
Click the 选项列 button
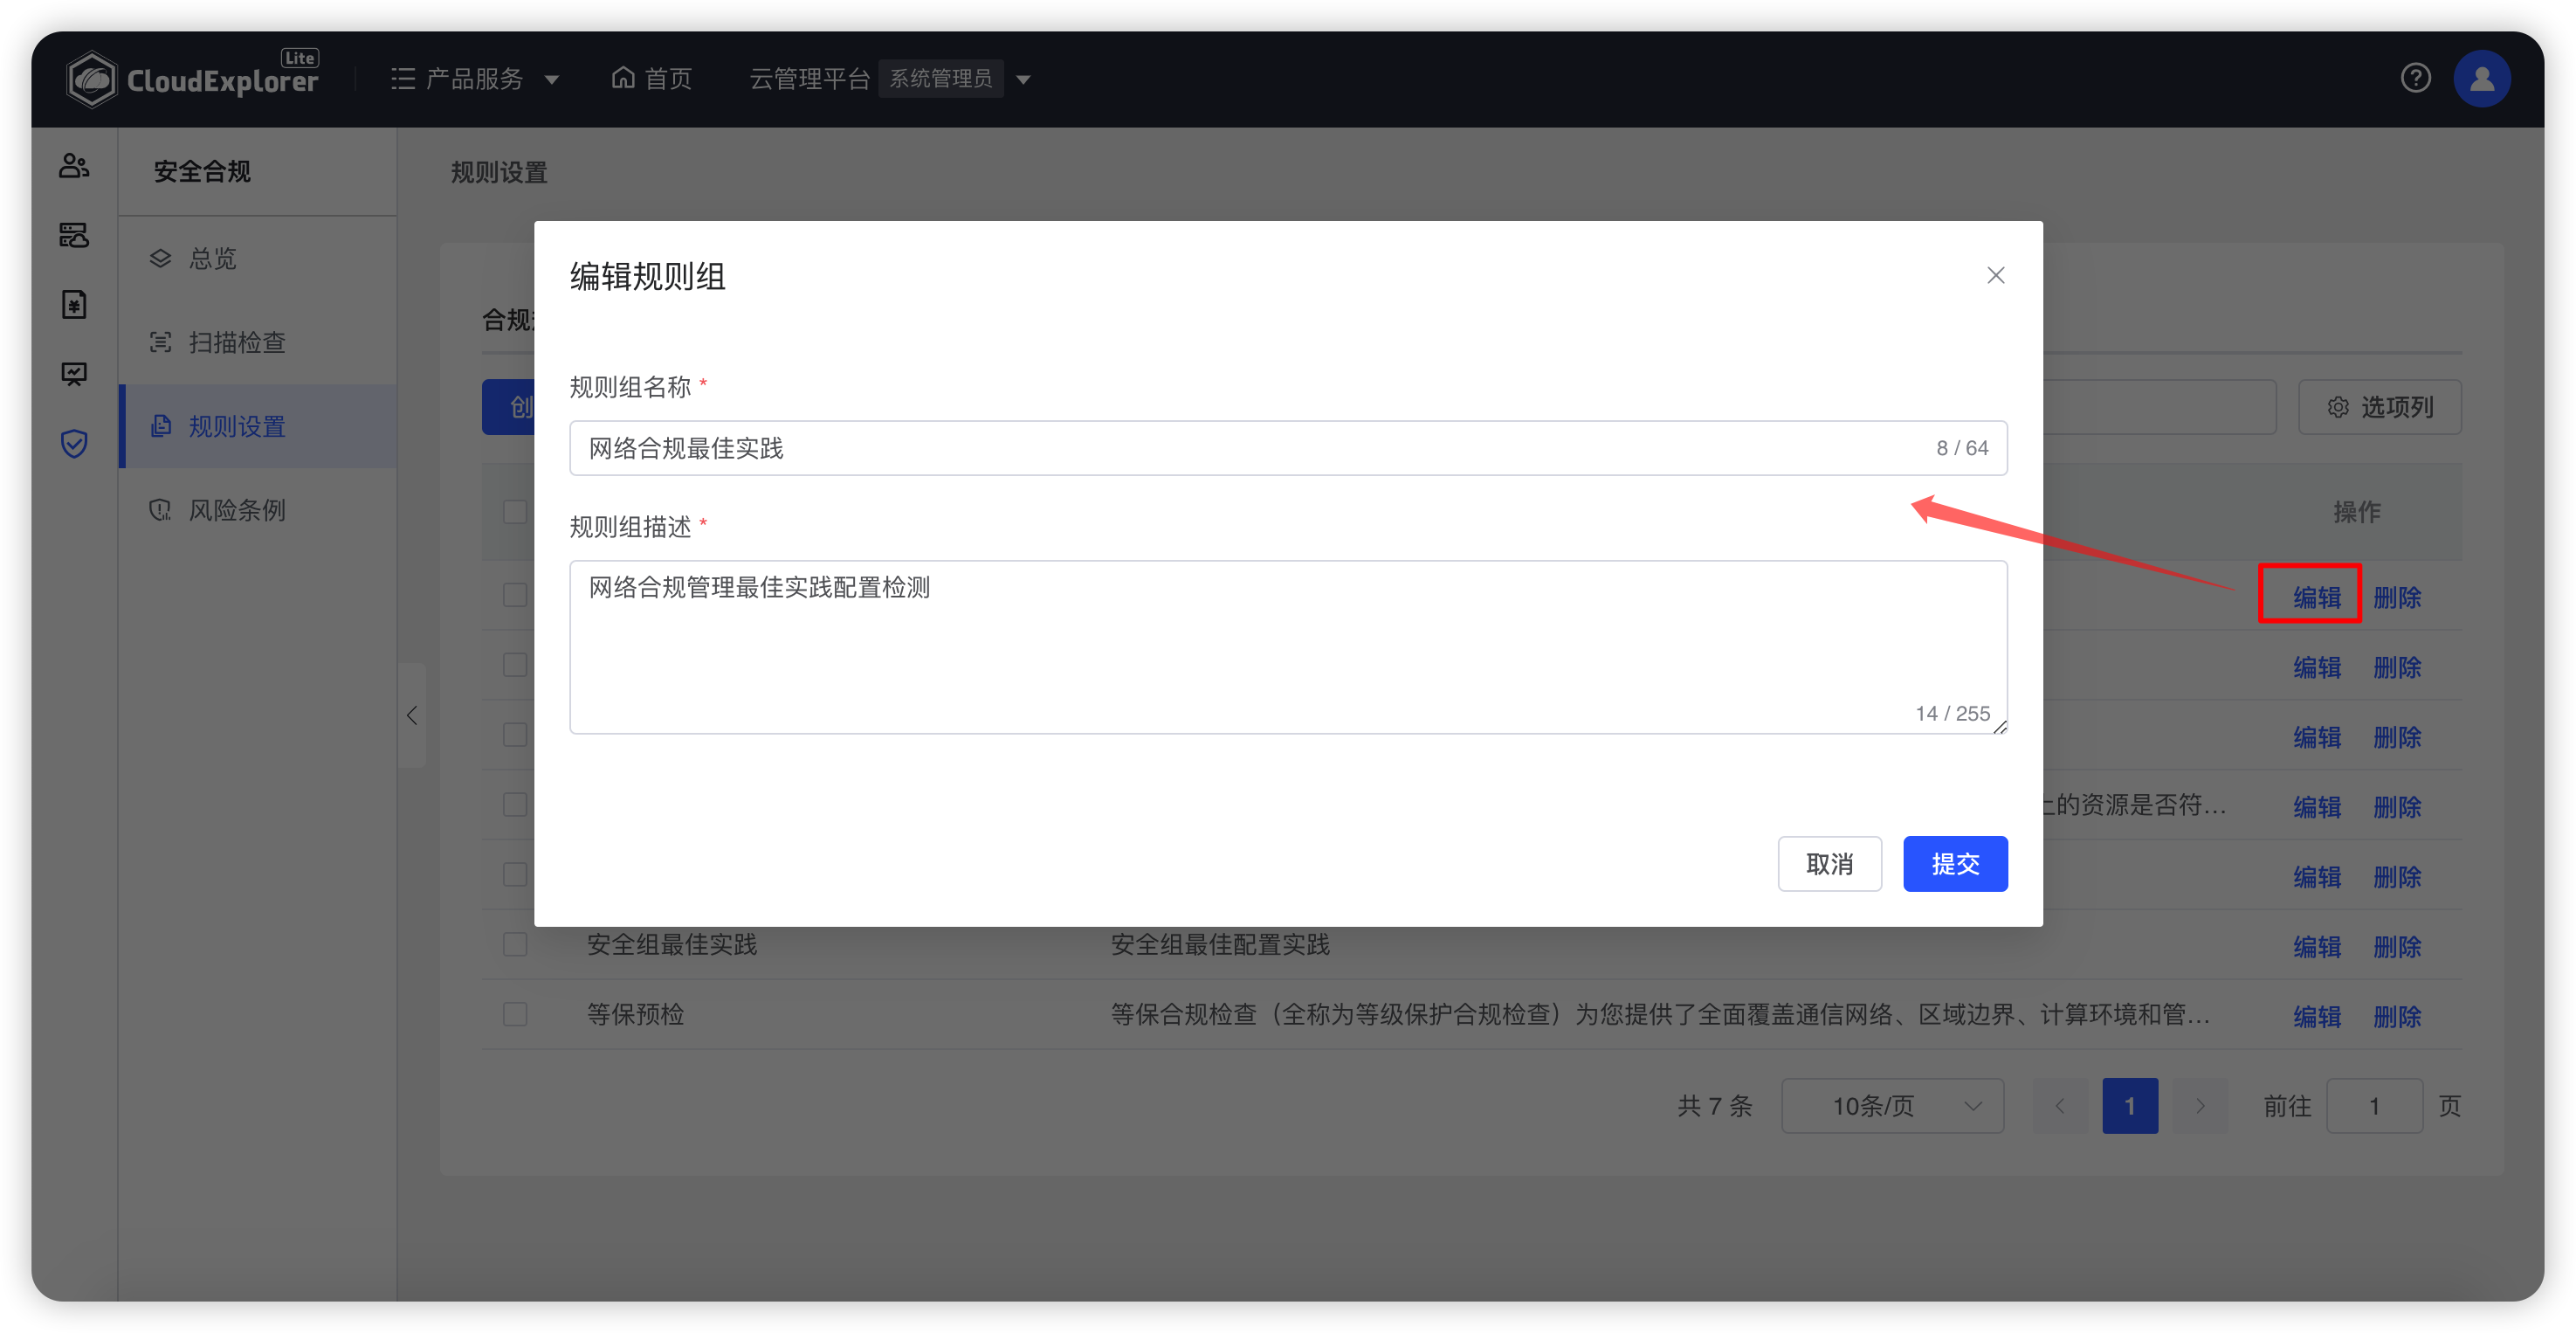click(x=2379, y=407)
